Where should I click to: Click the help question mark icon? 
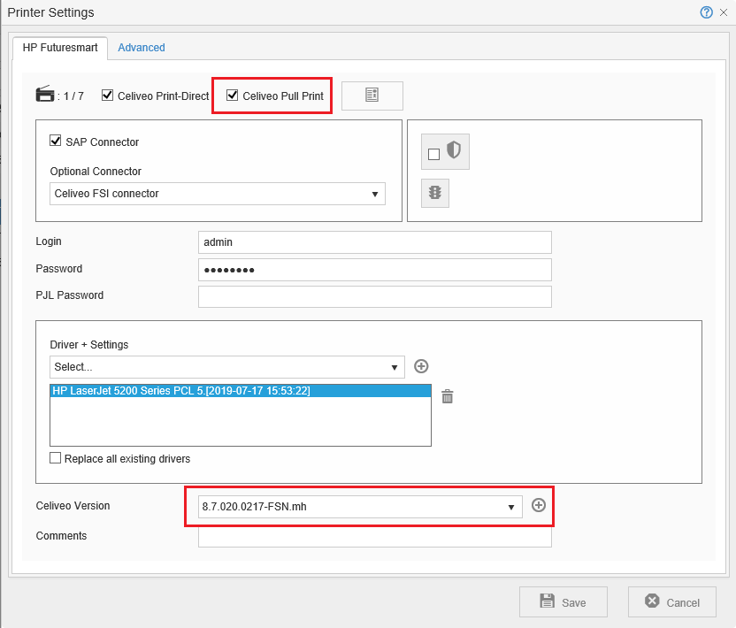[707, 12]
